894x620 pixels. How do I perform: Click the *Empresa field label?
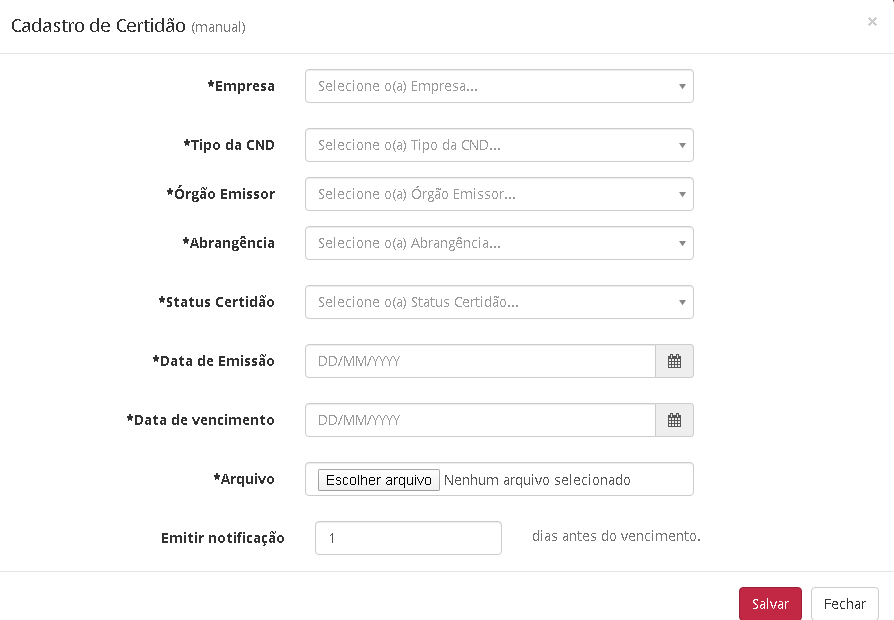coord(241,86)
